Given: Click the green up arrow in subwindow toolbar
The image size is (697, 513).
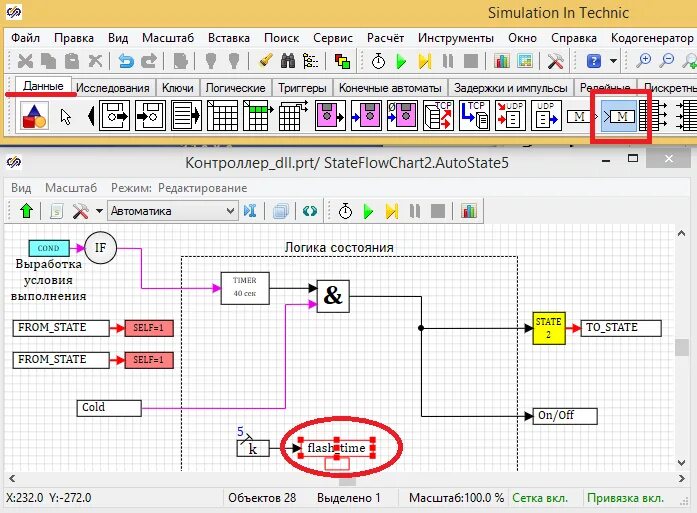Looking at the screenshot, I should (27, 210).
